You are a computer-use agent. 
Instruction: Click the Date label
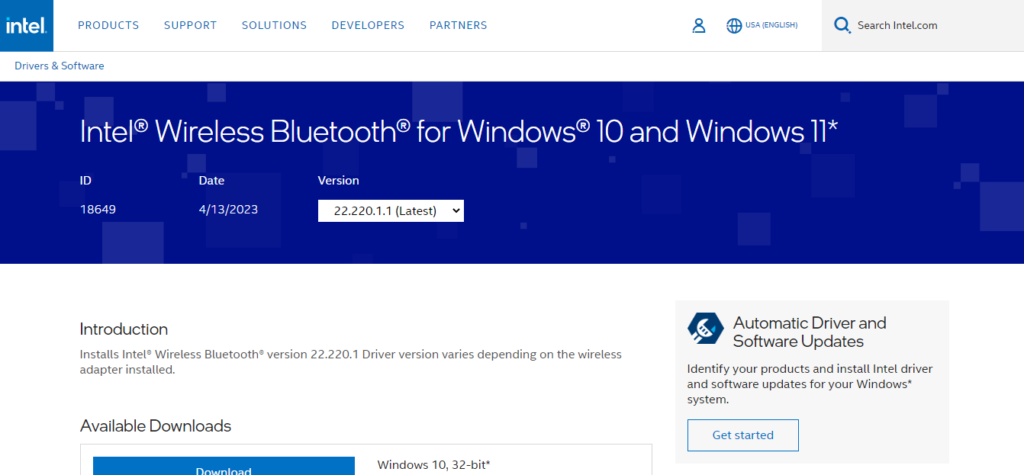[212, 180]
